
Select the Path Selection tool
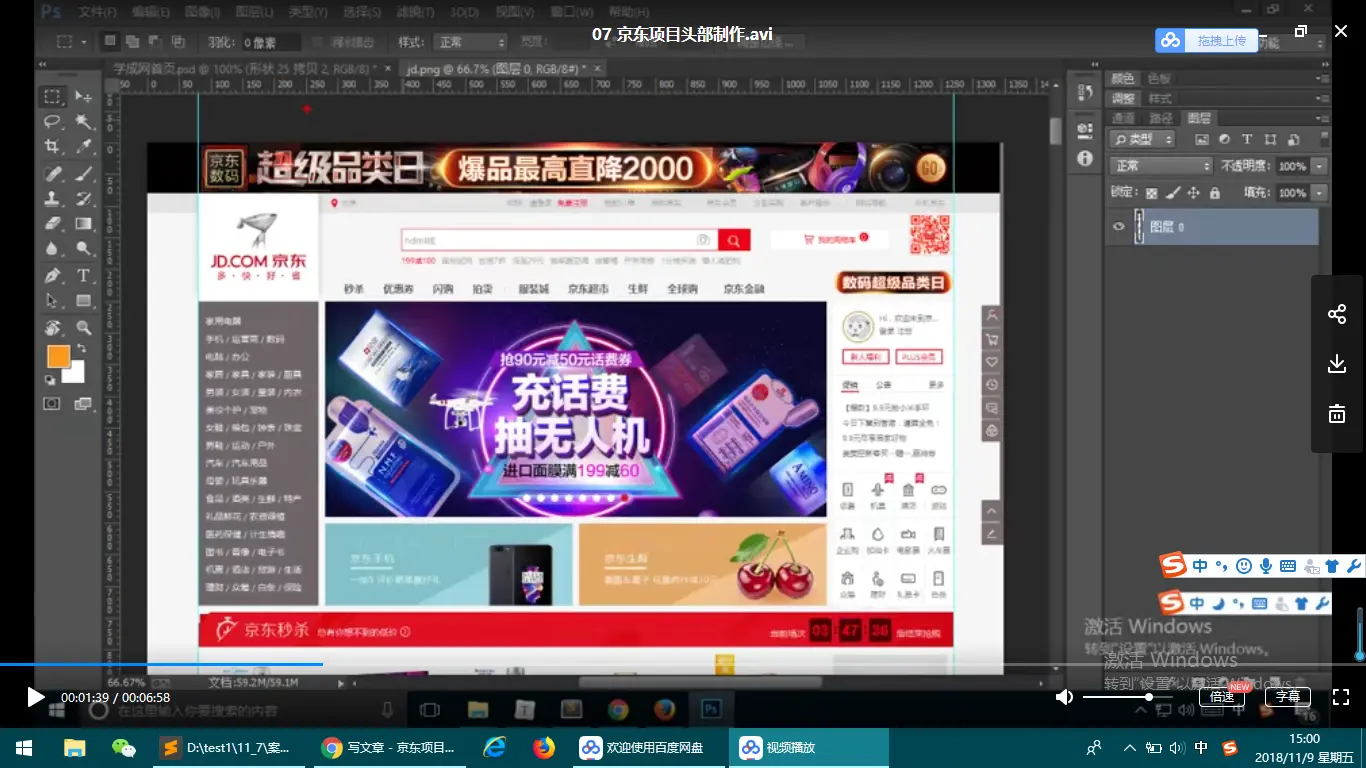click(x=52, y=301)
